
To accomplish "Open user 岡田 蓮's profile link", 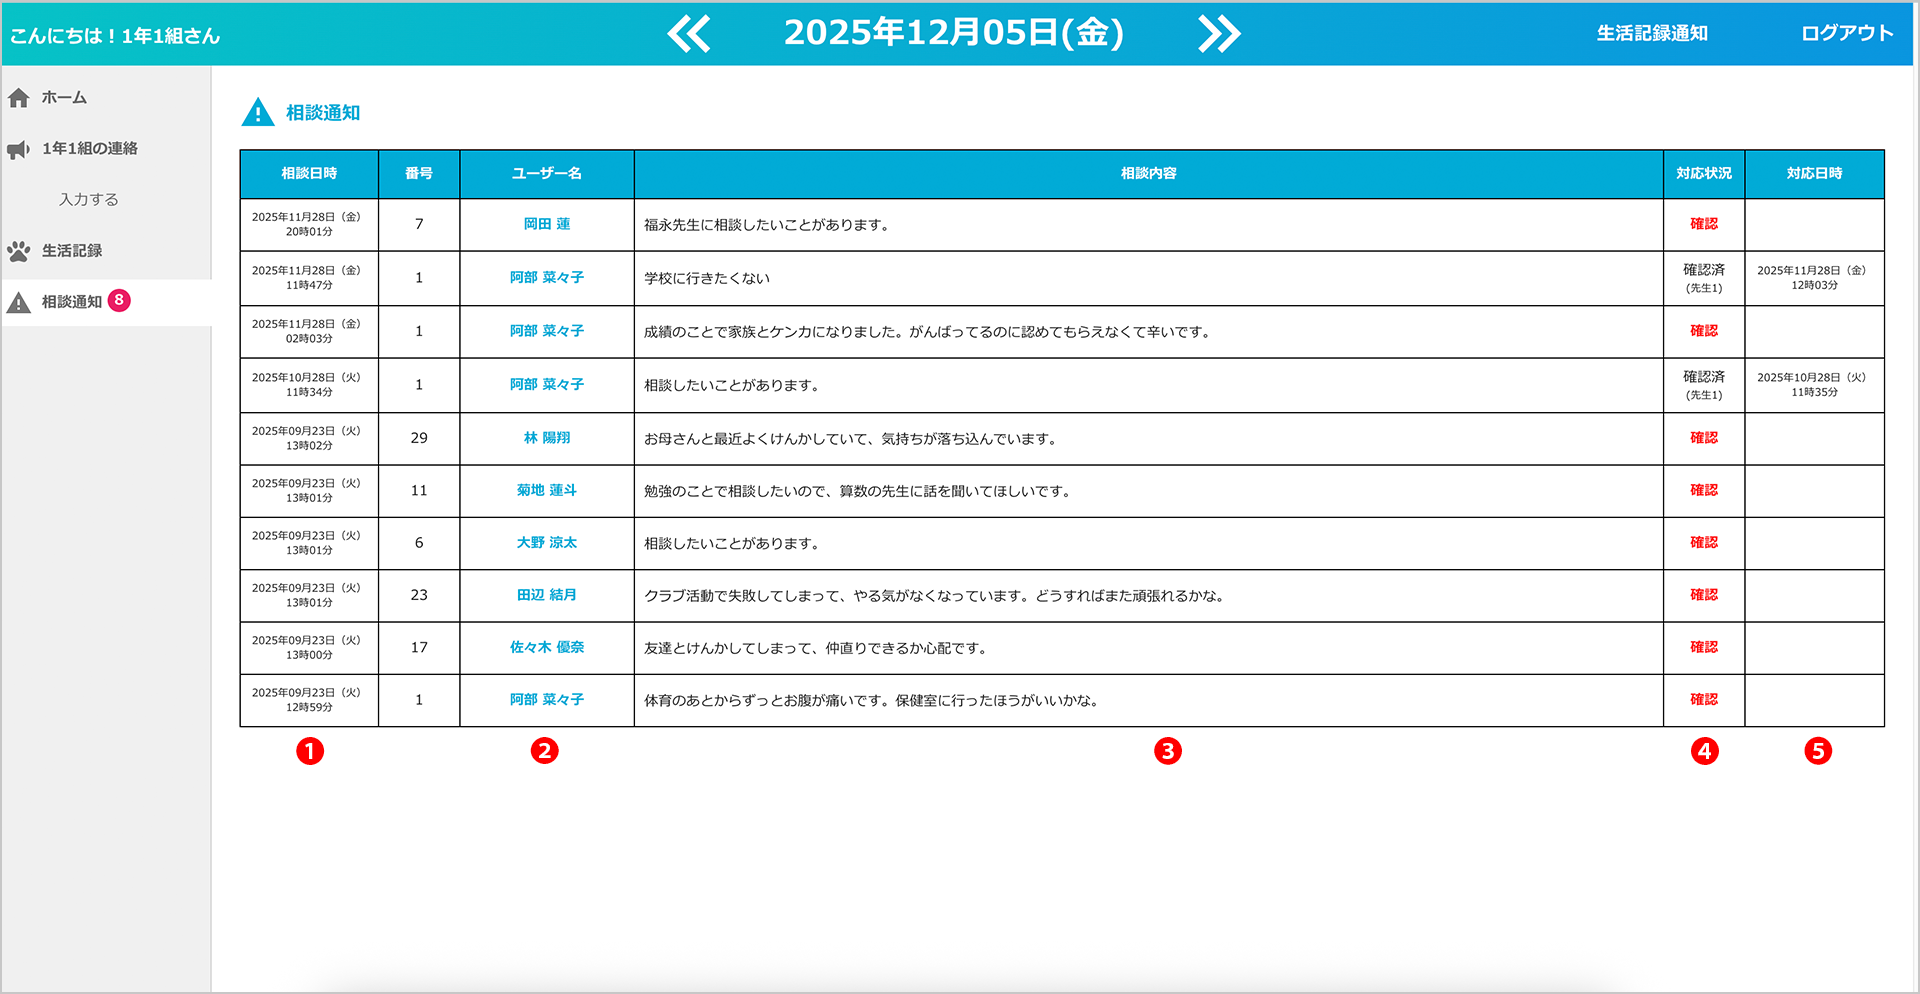I will (x=547, y=224).
